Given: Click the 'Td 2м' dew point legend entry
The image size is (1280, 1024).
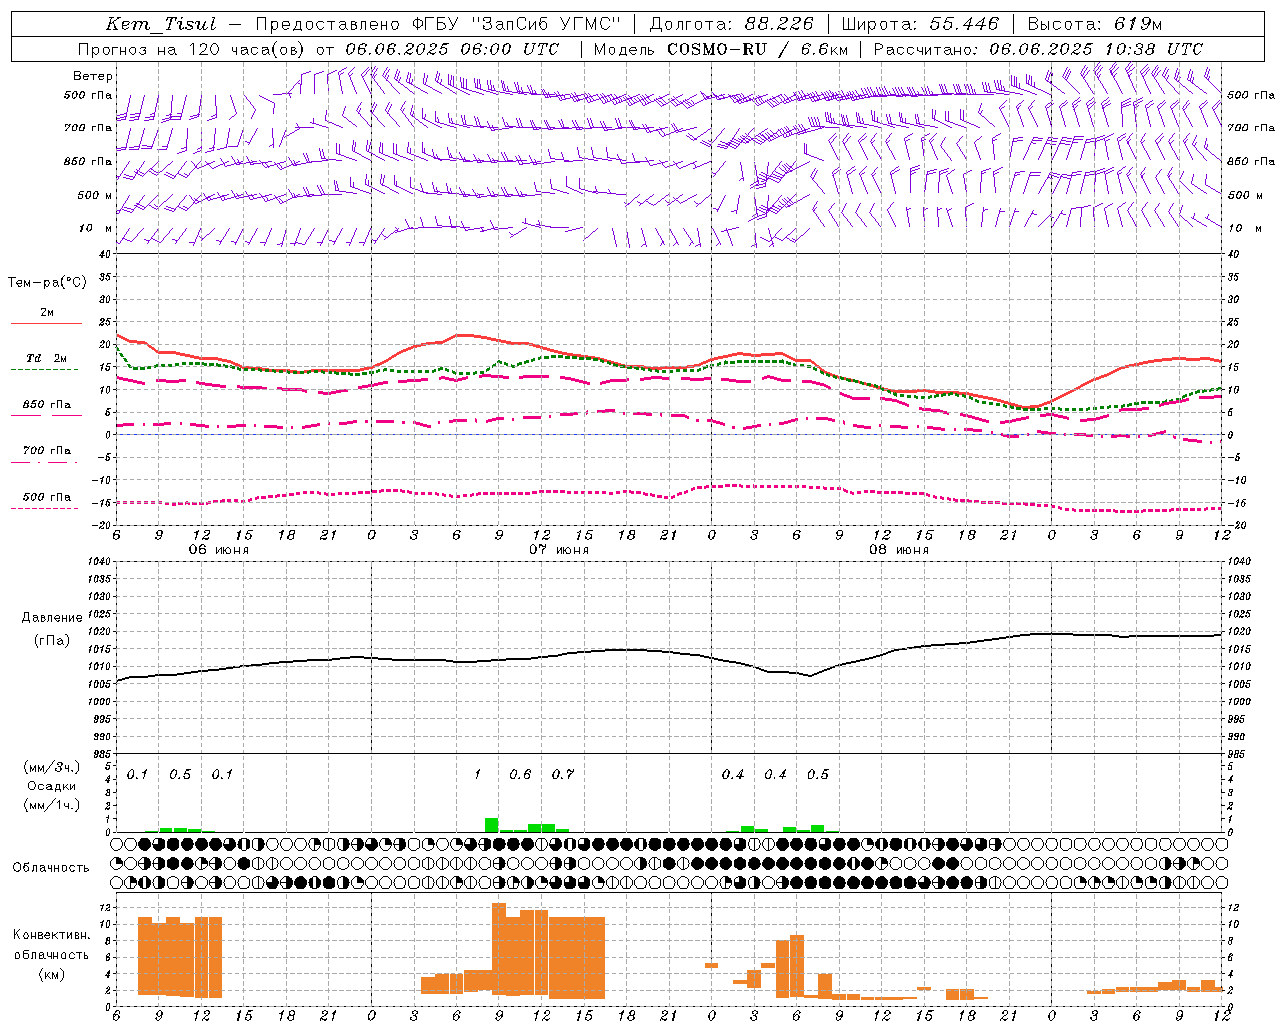Looking at the screenshot, I should (47, 358).
